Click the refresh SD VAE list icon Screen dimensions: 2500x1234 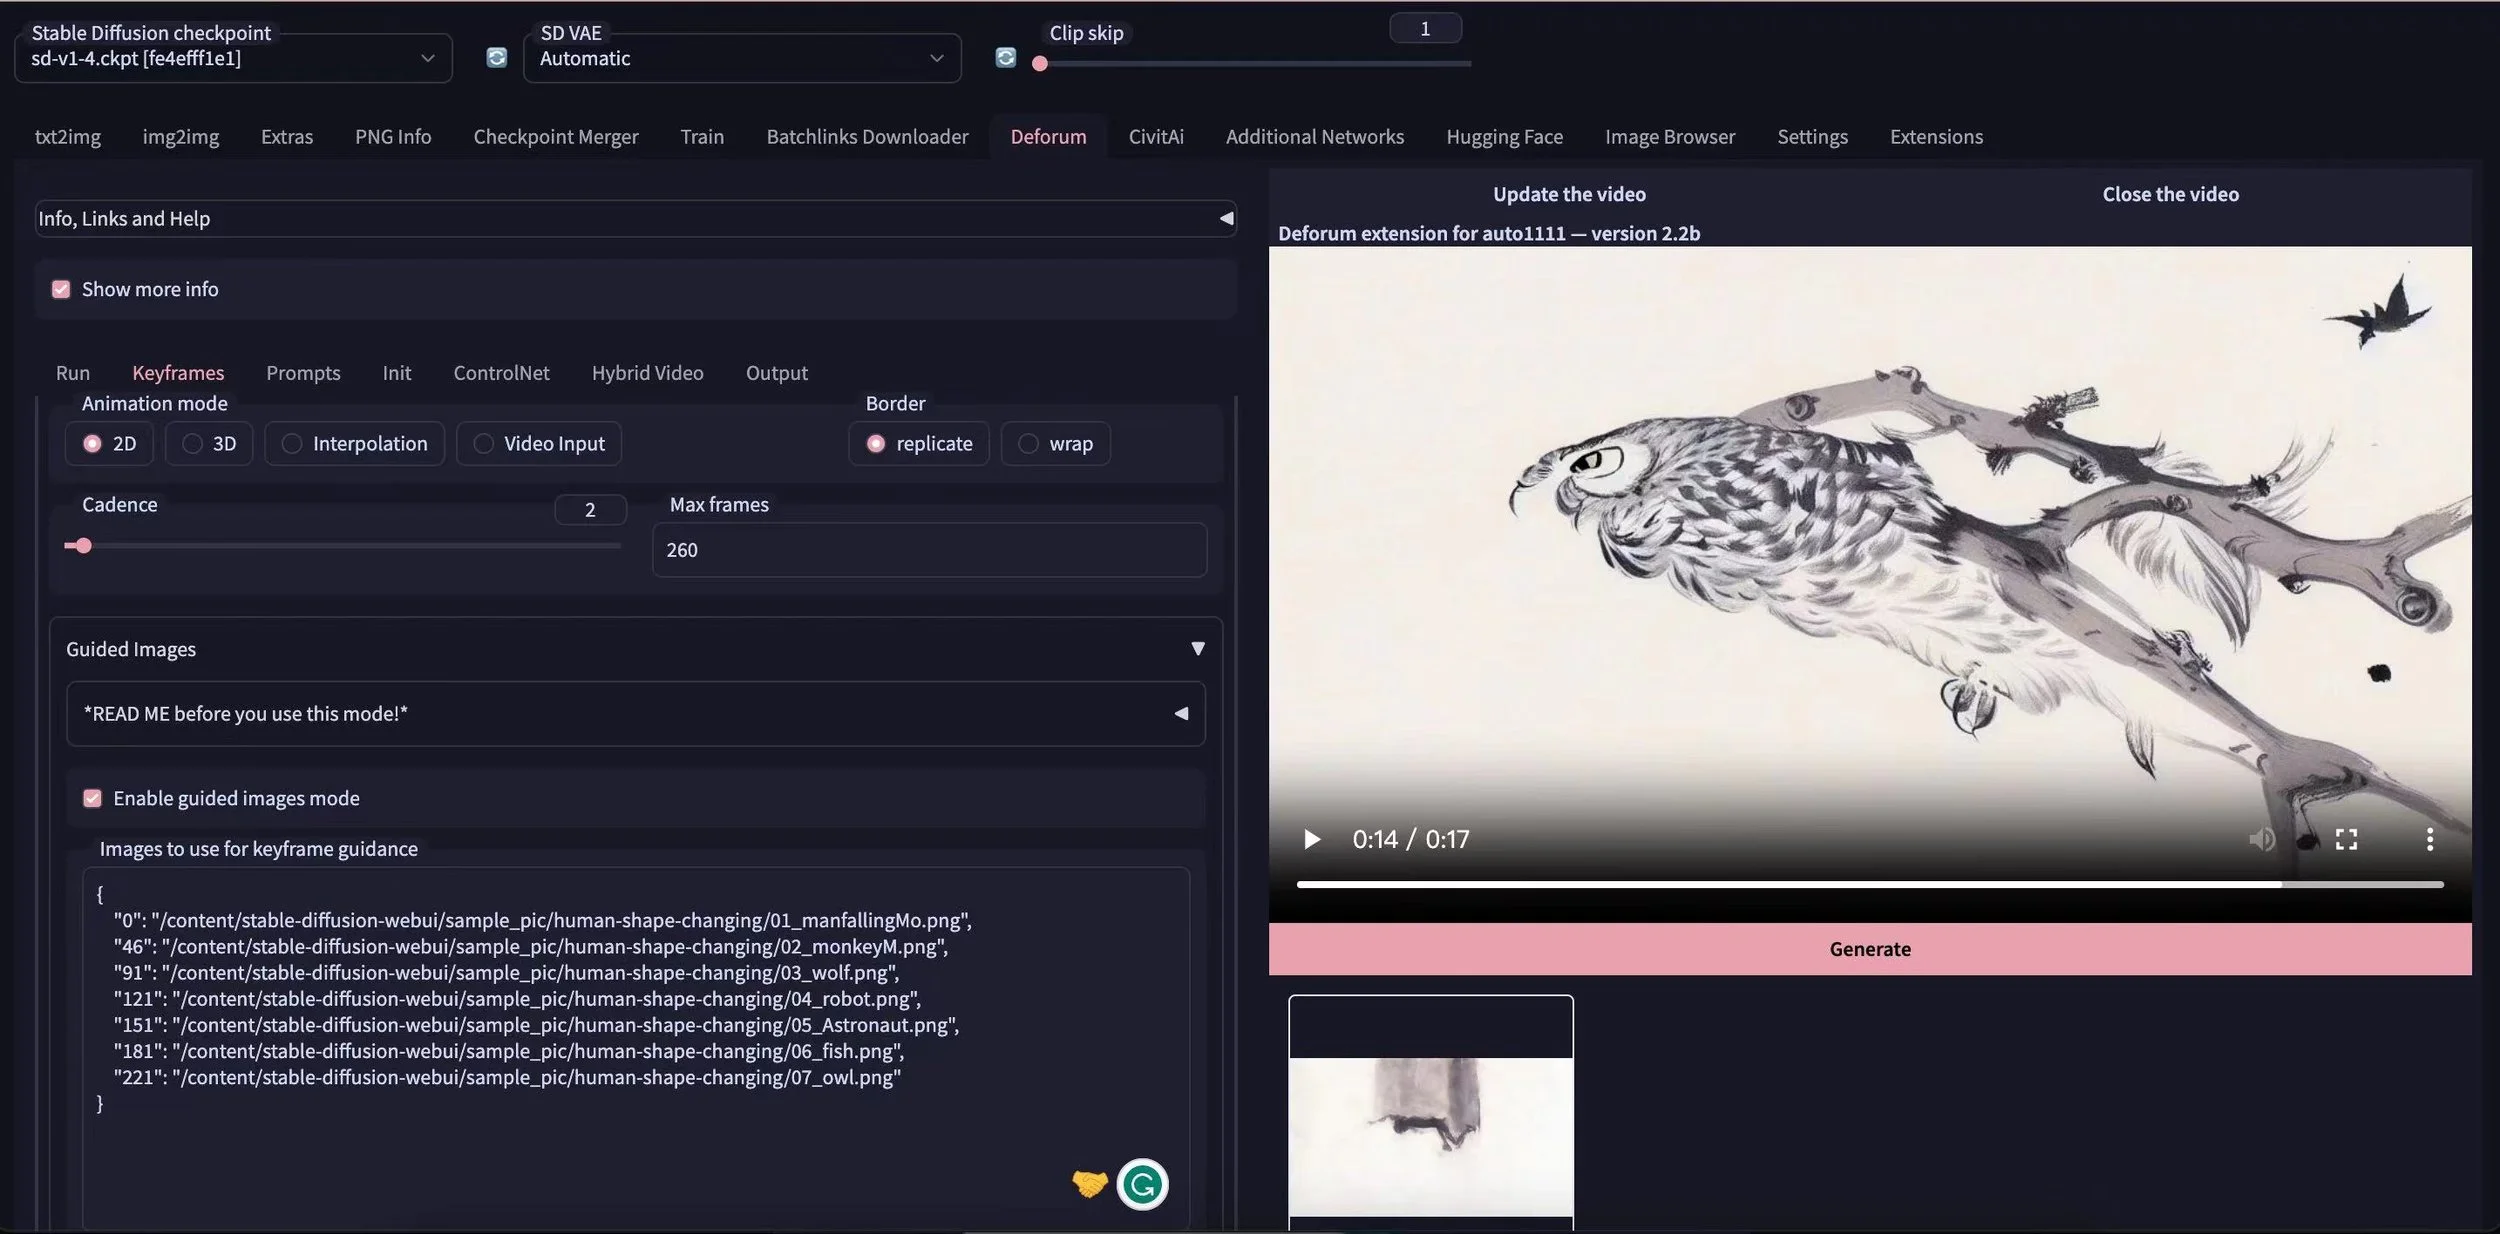pyautogui.click(x=1005, y=58)
